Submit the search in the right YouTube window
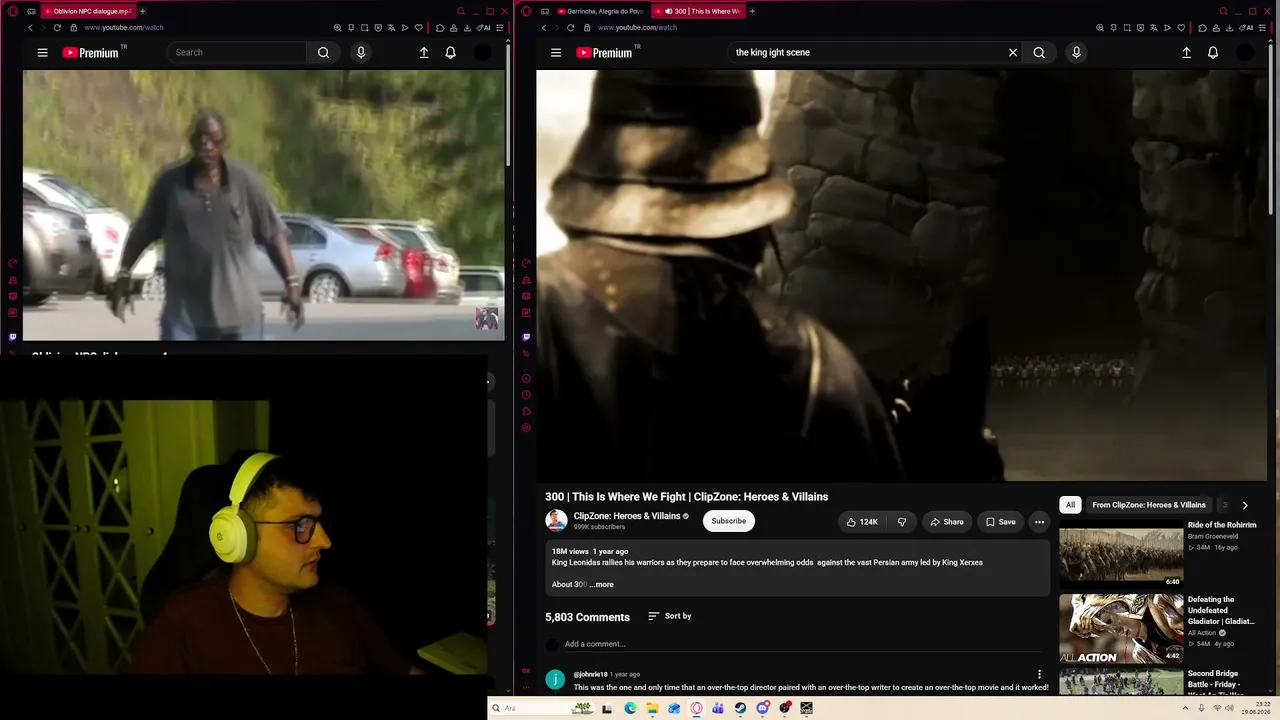1280x720 pixels. pyautogui.click(x=1039, y=53)
